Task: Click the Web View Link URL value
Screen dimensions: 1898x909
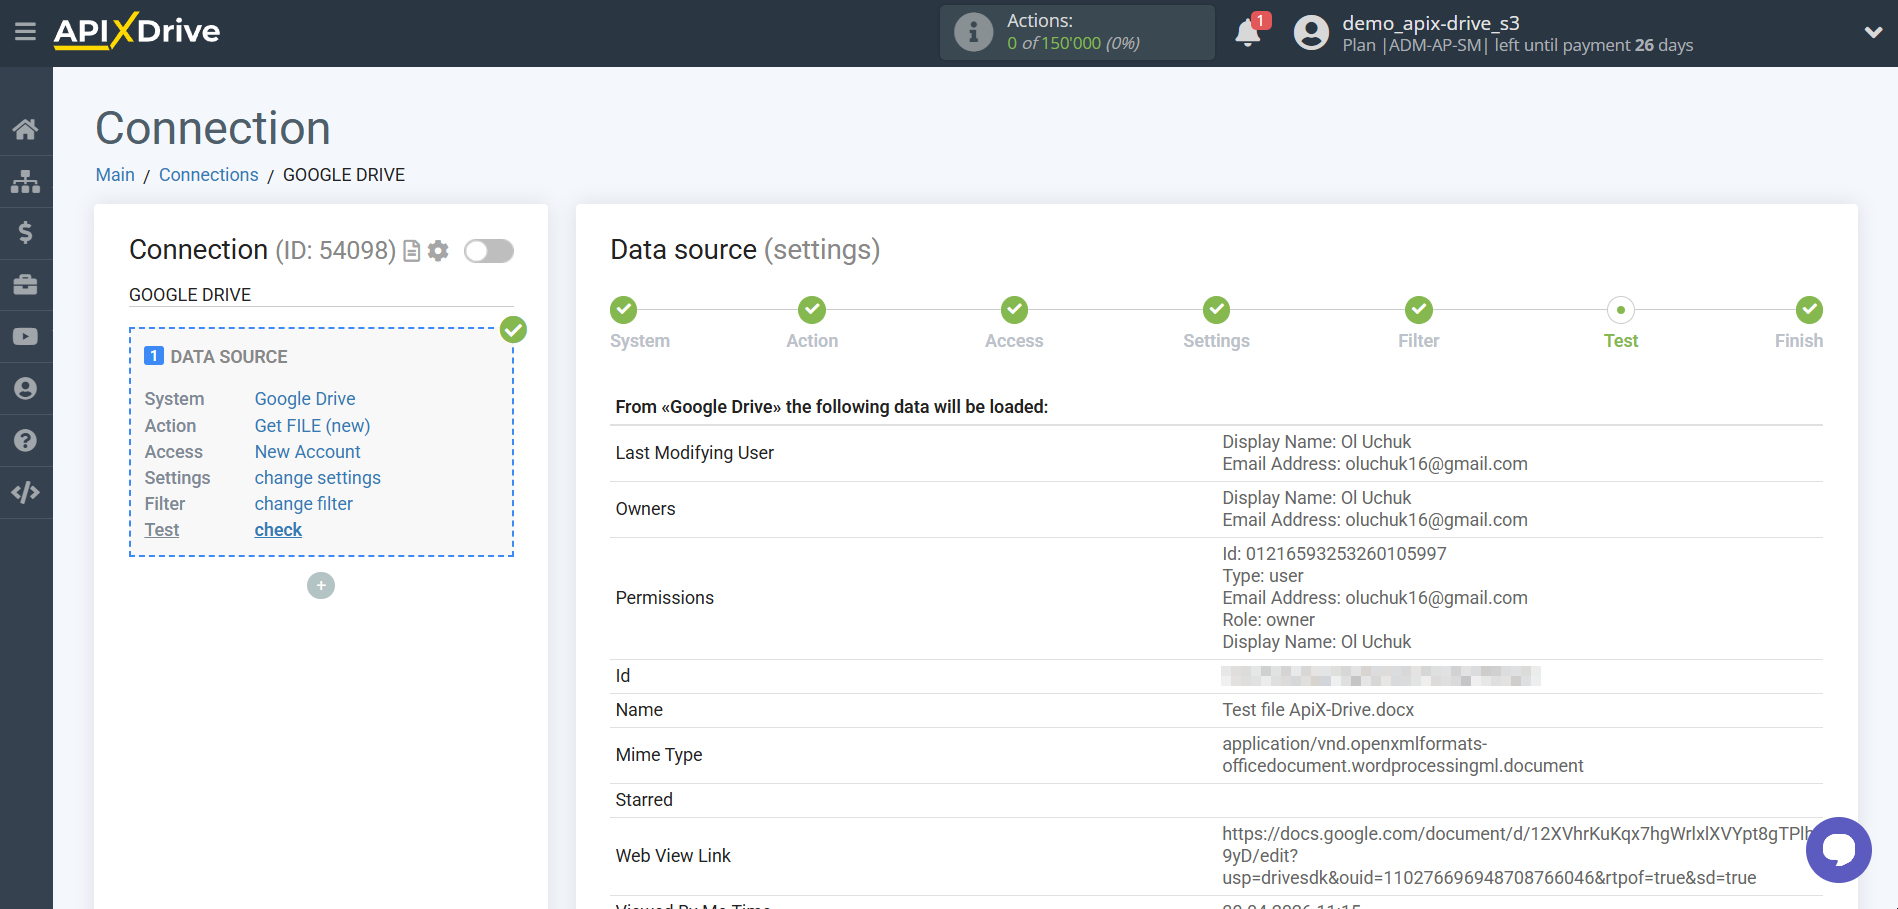Action: pos(1518,856)
